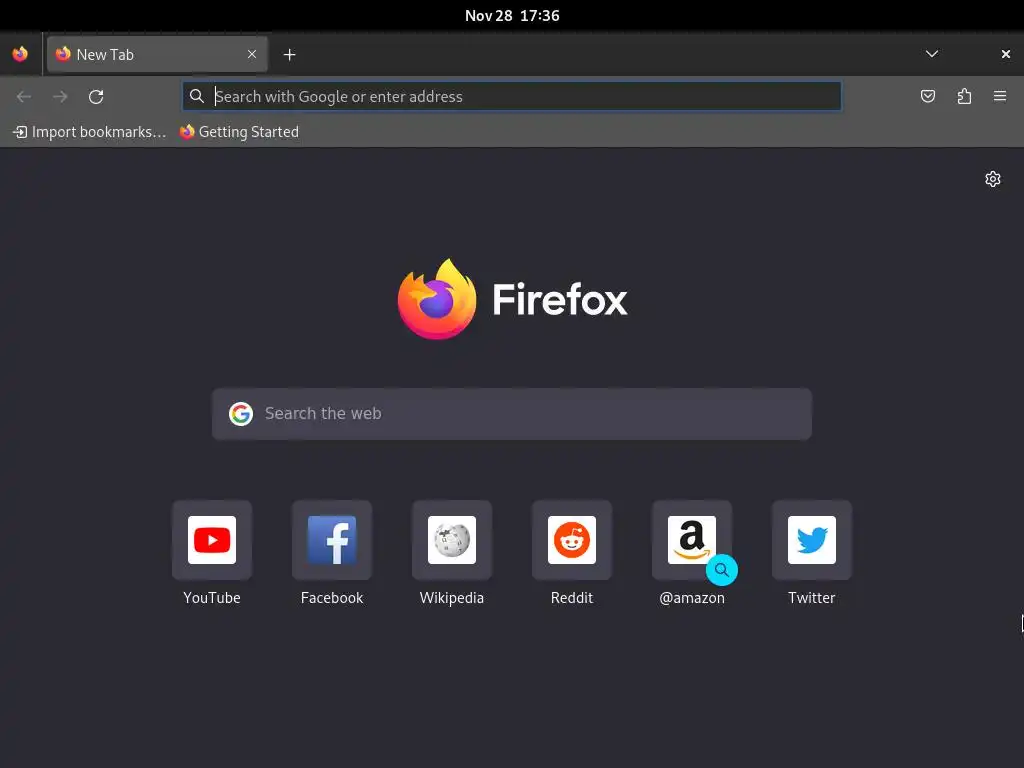Open the Twitter shortcut tile
The image size is (1024, 768).
tap(812, 540)
